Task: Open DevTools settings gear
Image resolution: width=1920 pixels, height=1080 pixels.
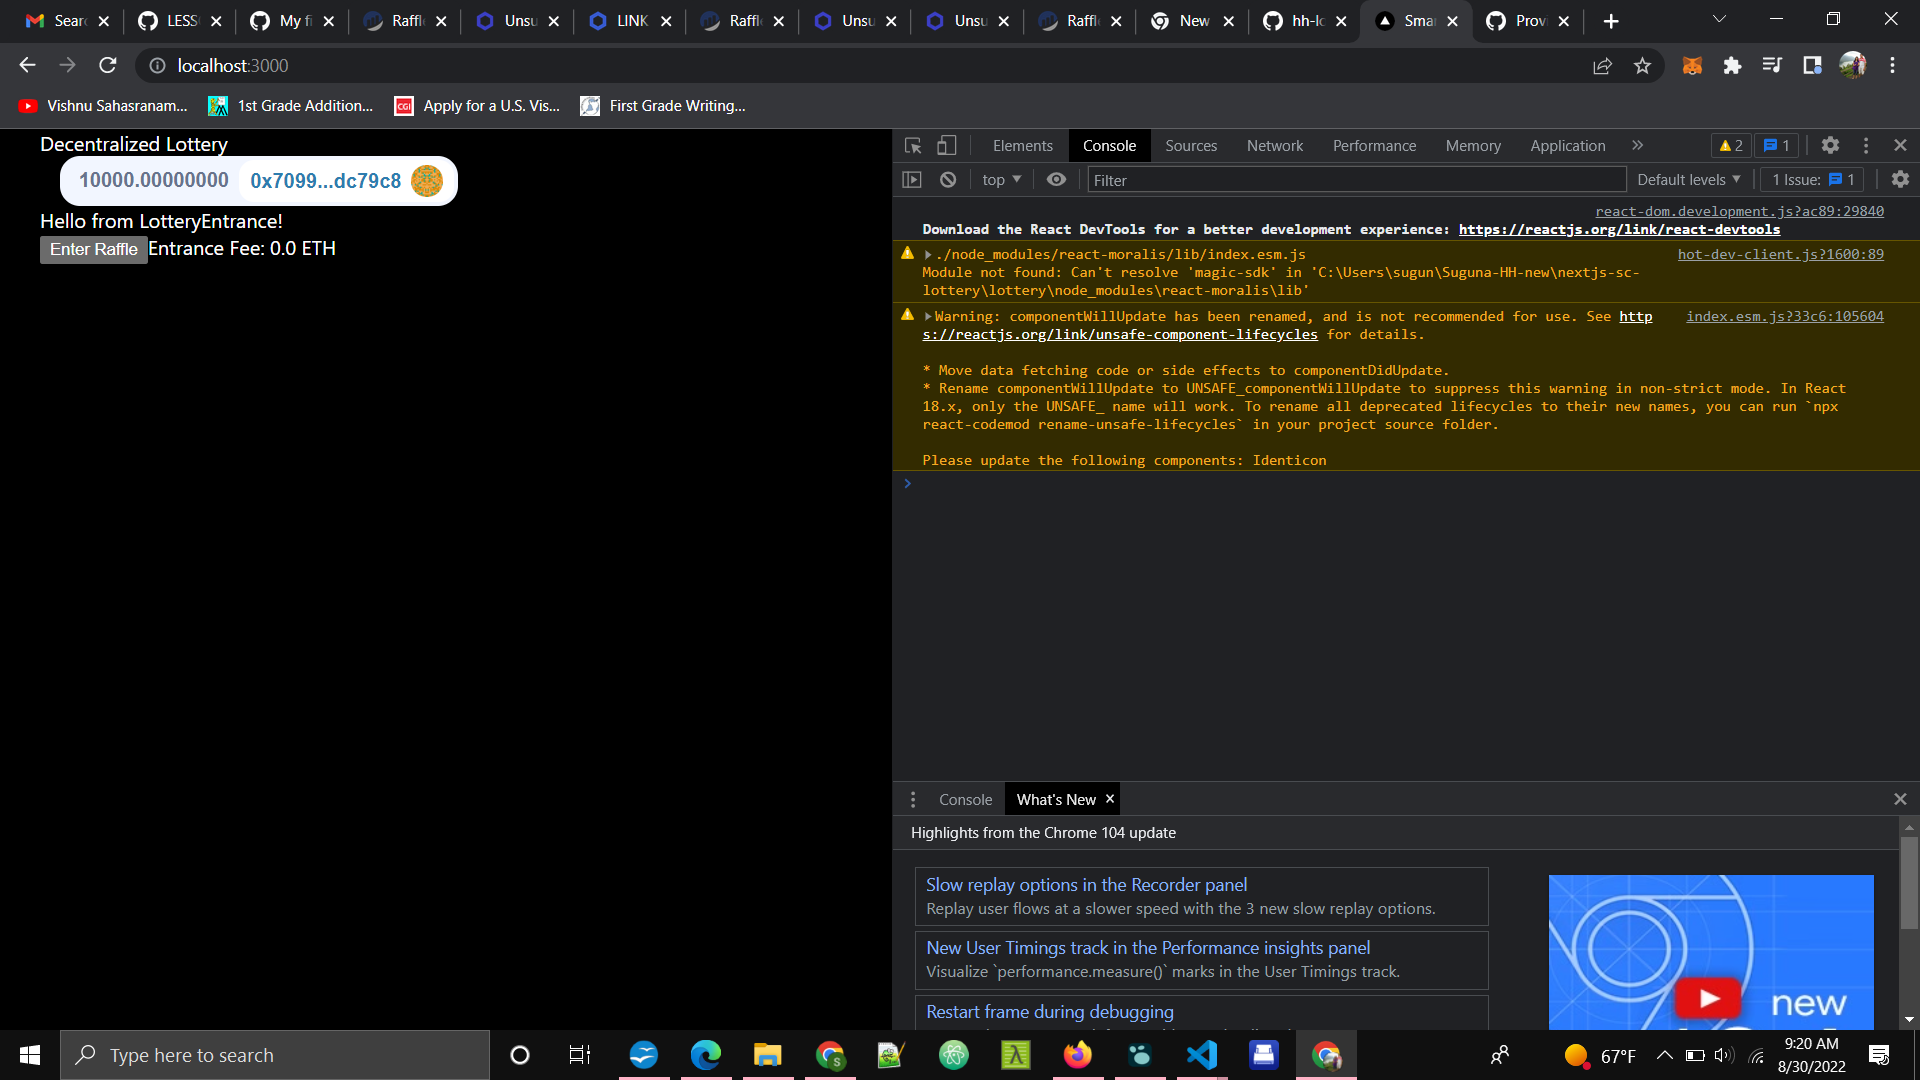Action: pyautogui.click(x=1831, y=145)
